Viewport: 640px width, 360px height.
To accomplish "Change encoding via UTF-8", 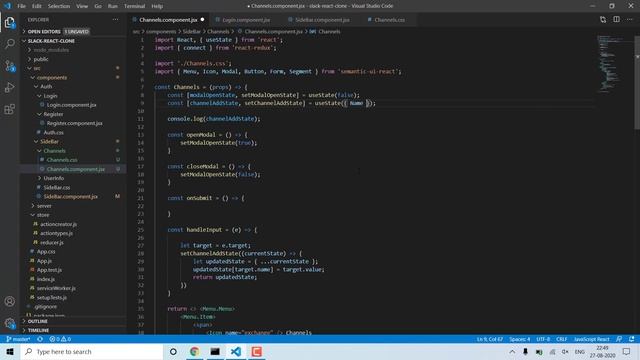I will [543, 339].
